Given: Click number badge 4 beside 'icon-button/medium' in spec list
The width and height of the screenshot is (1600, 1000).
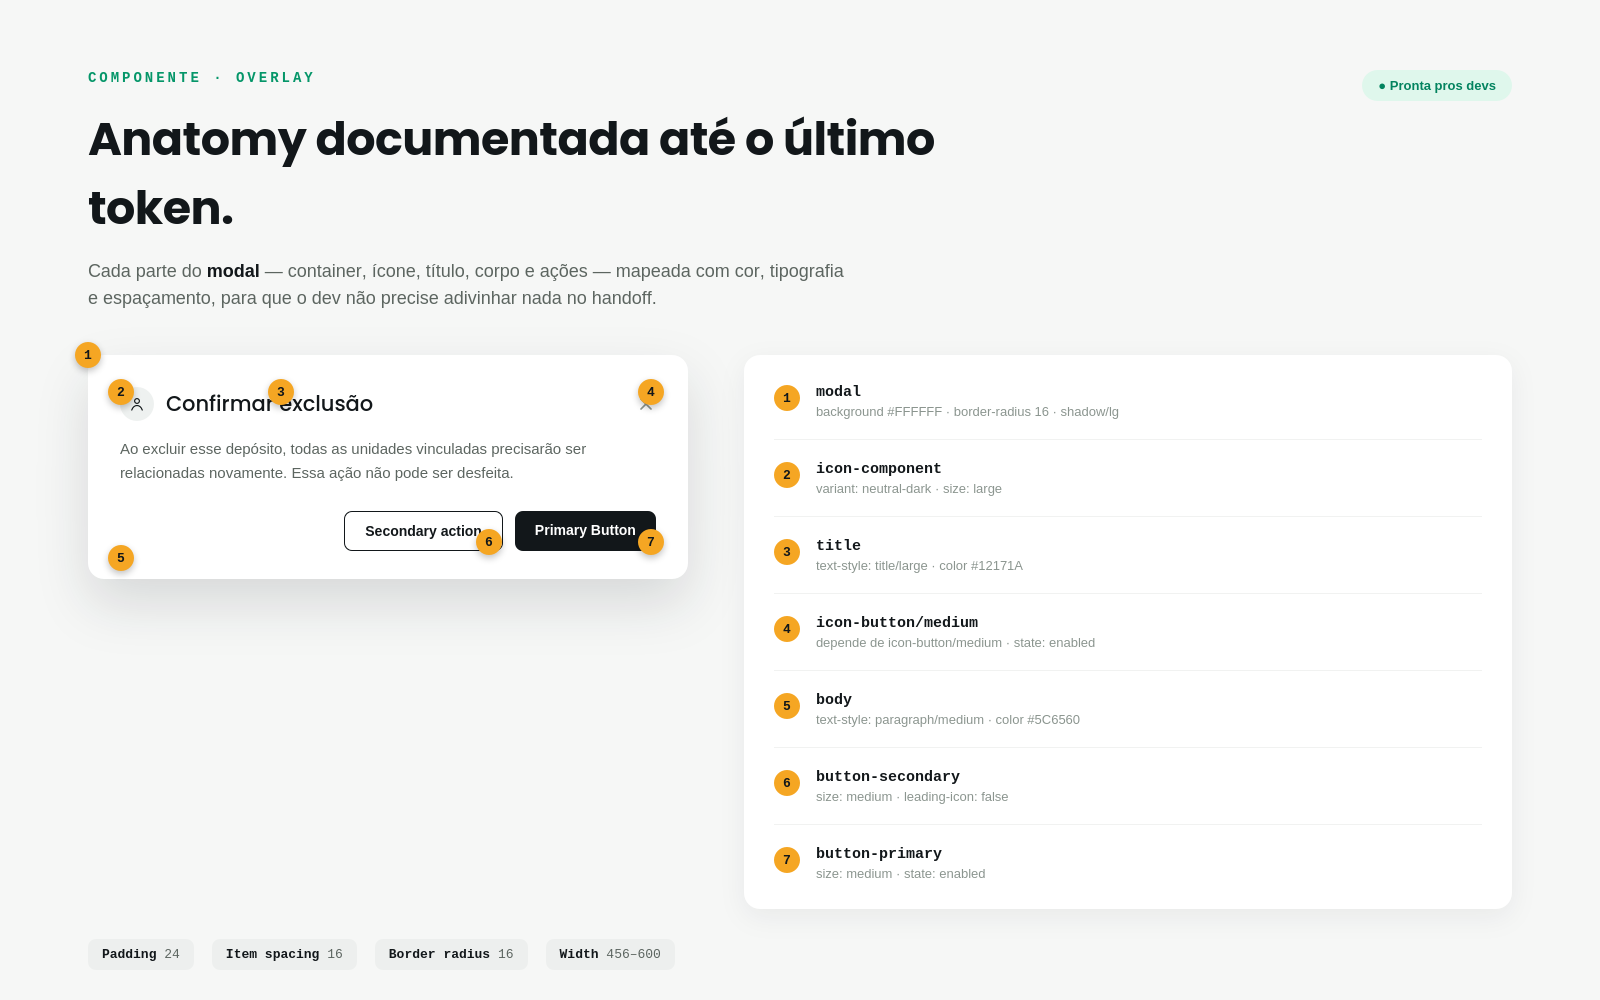Looking at the screenshot, I should pyautogui.click(x=787, y=629).
